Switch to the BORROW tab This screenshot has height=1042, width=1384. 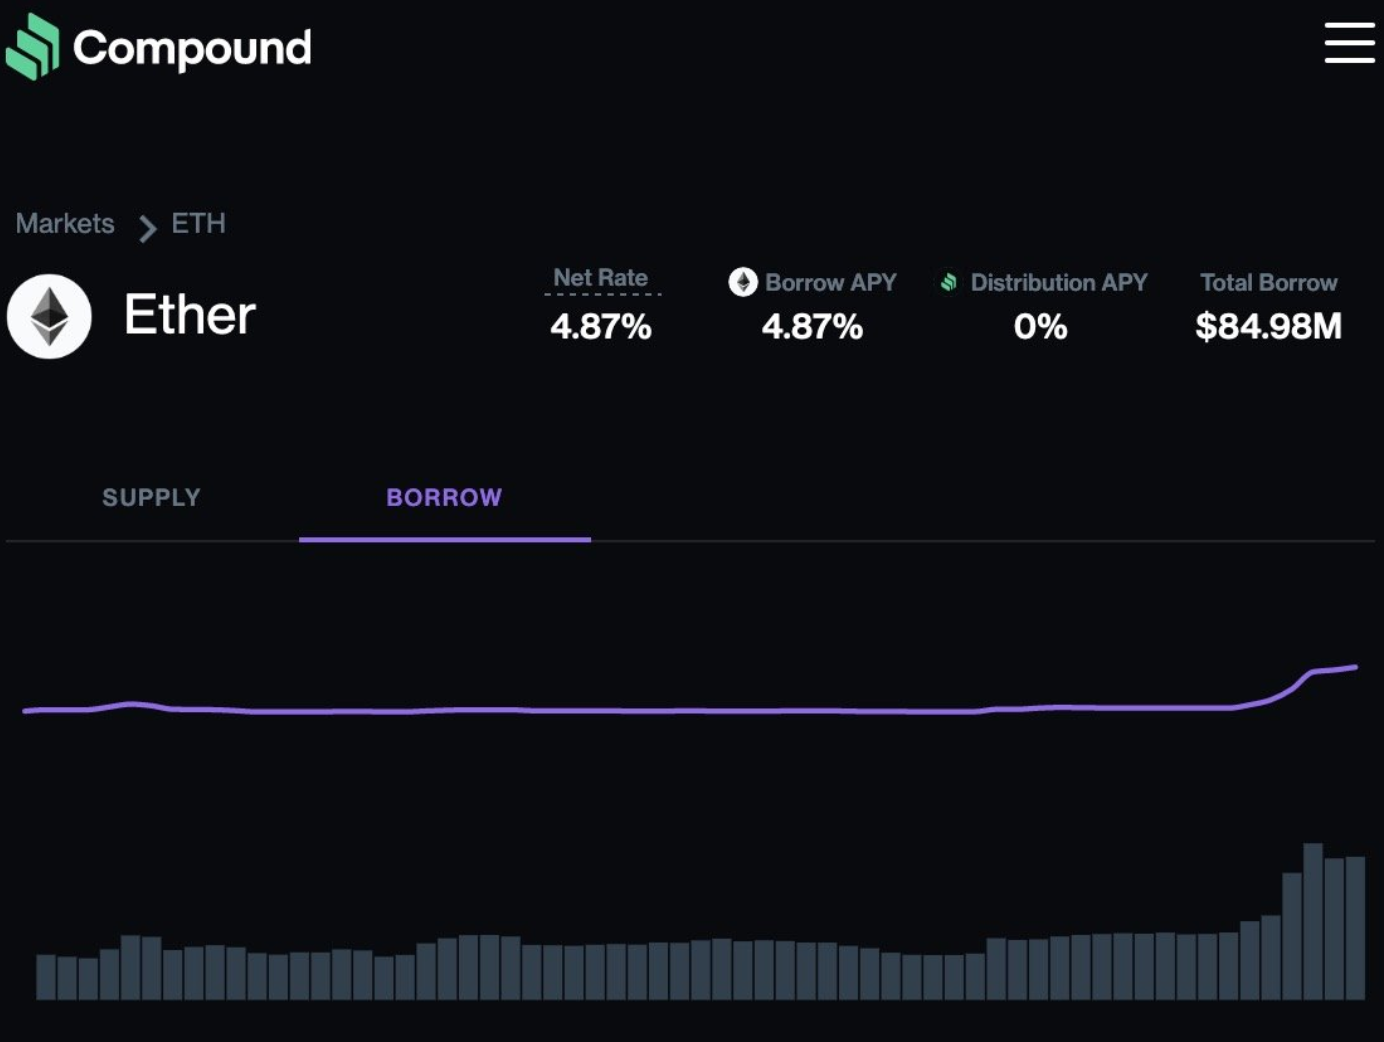click(444, 497)
